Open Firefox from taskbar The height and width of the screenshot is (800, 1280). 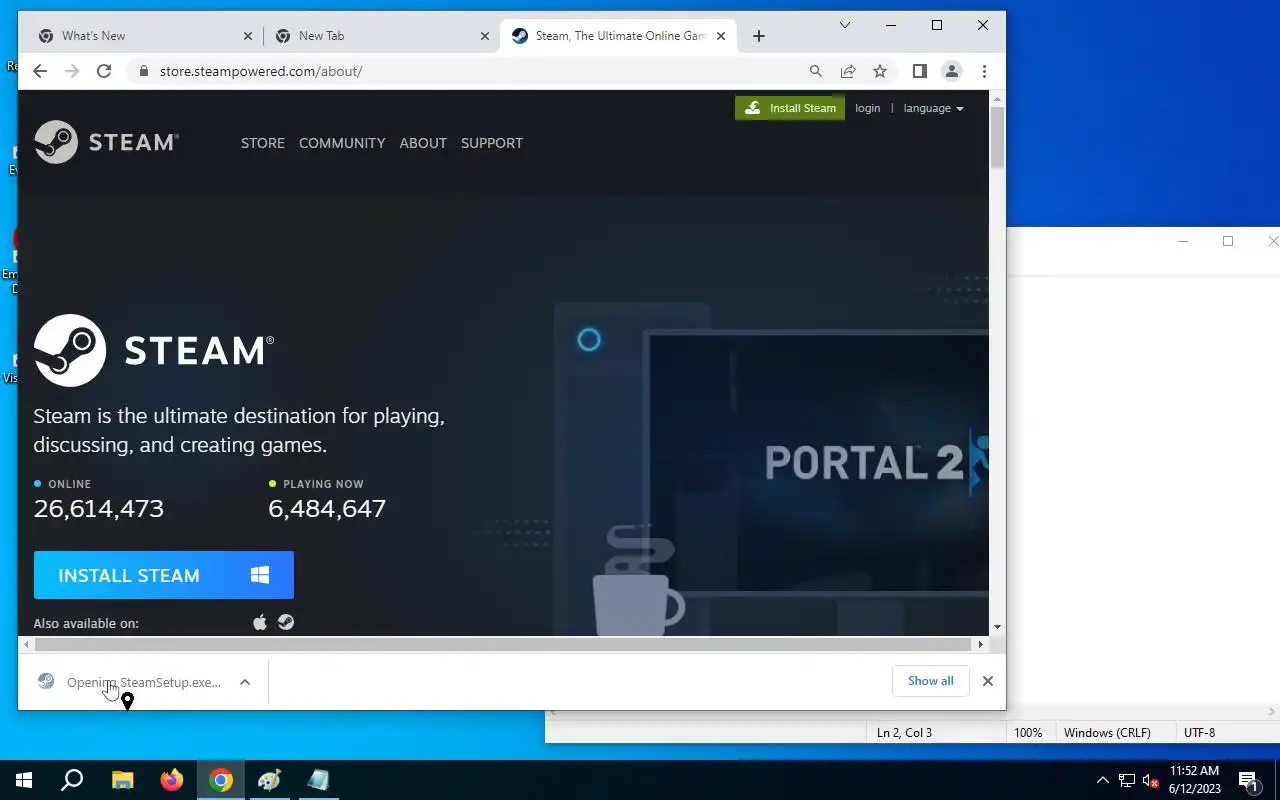coord(172,780)
